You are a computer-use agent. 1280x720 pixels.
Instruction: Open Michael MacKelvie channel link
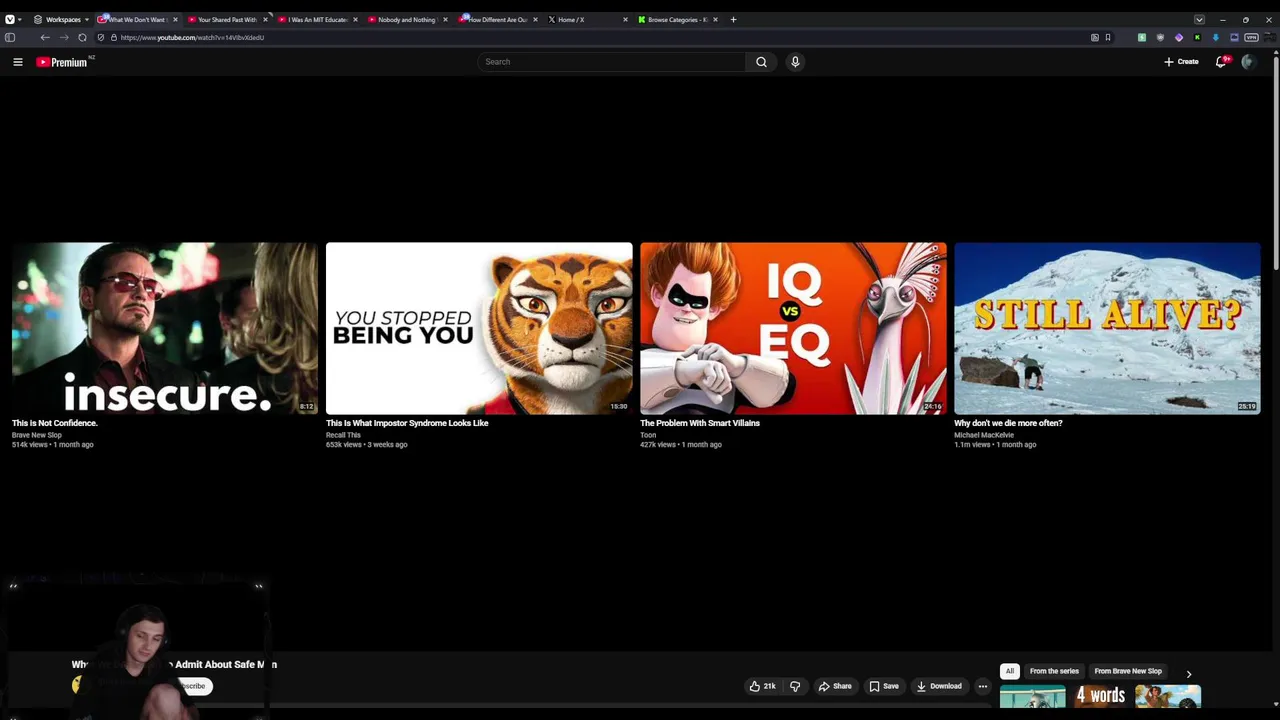(x=984, y=435)
